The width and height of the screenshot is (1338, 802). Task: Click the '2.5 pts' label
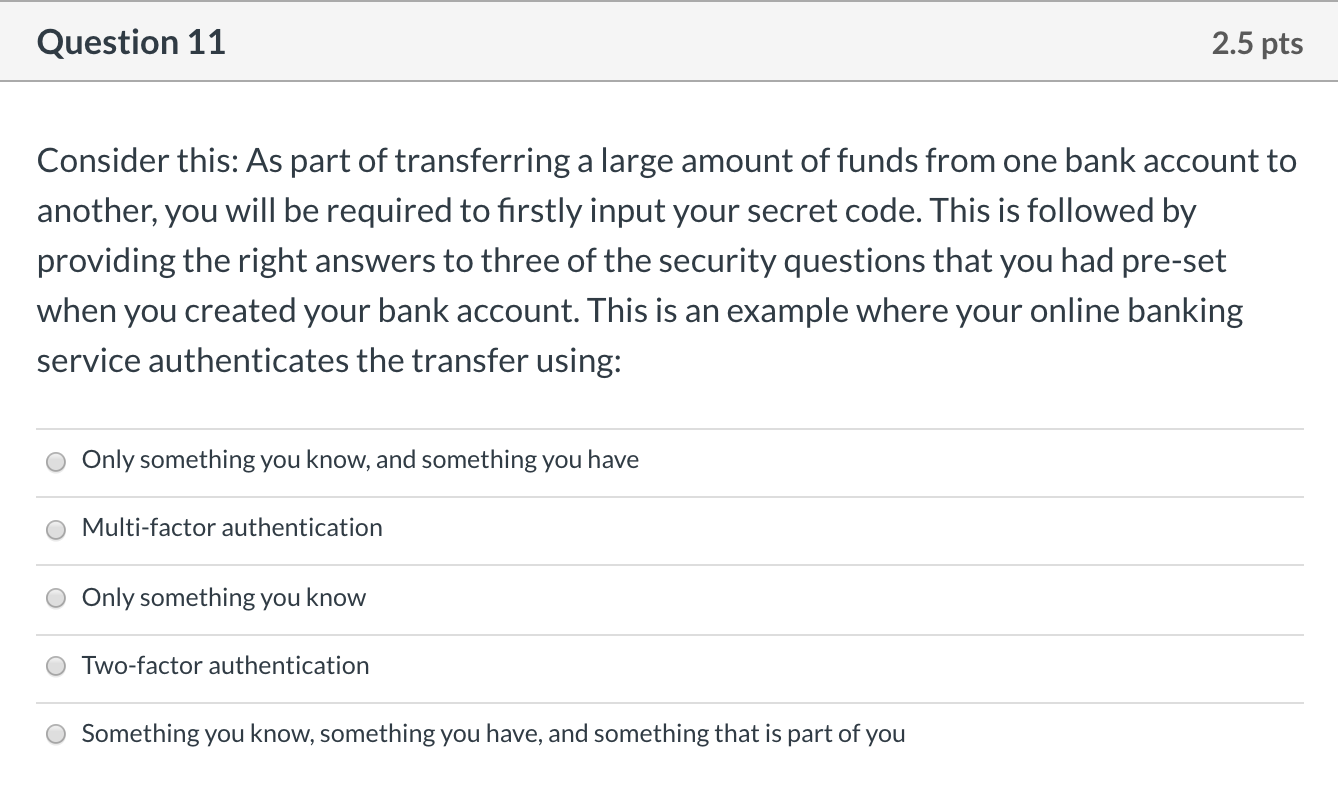[x=1257, y=42]
